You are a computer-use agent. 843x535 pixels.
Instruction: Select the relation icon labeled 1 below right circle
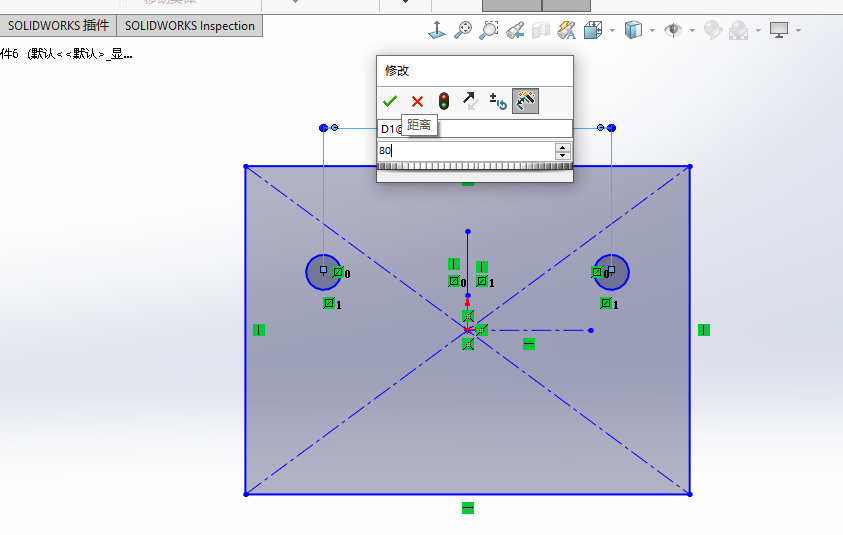pyautogui.click(x=606, y=303)
